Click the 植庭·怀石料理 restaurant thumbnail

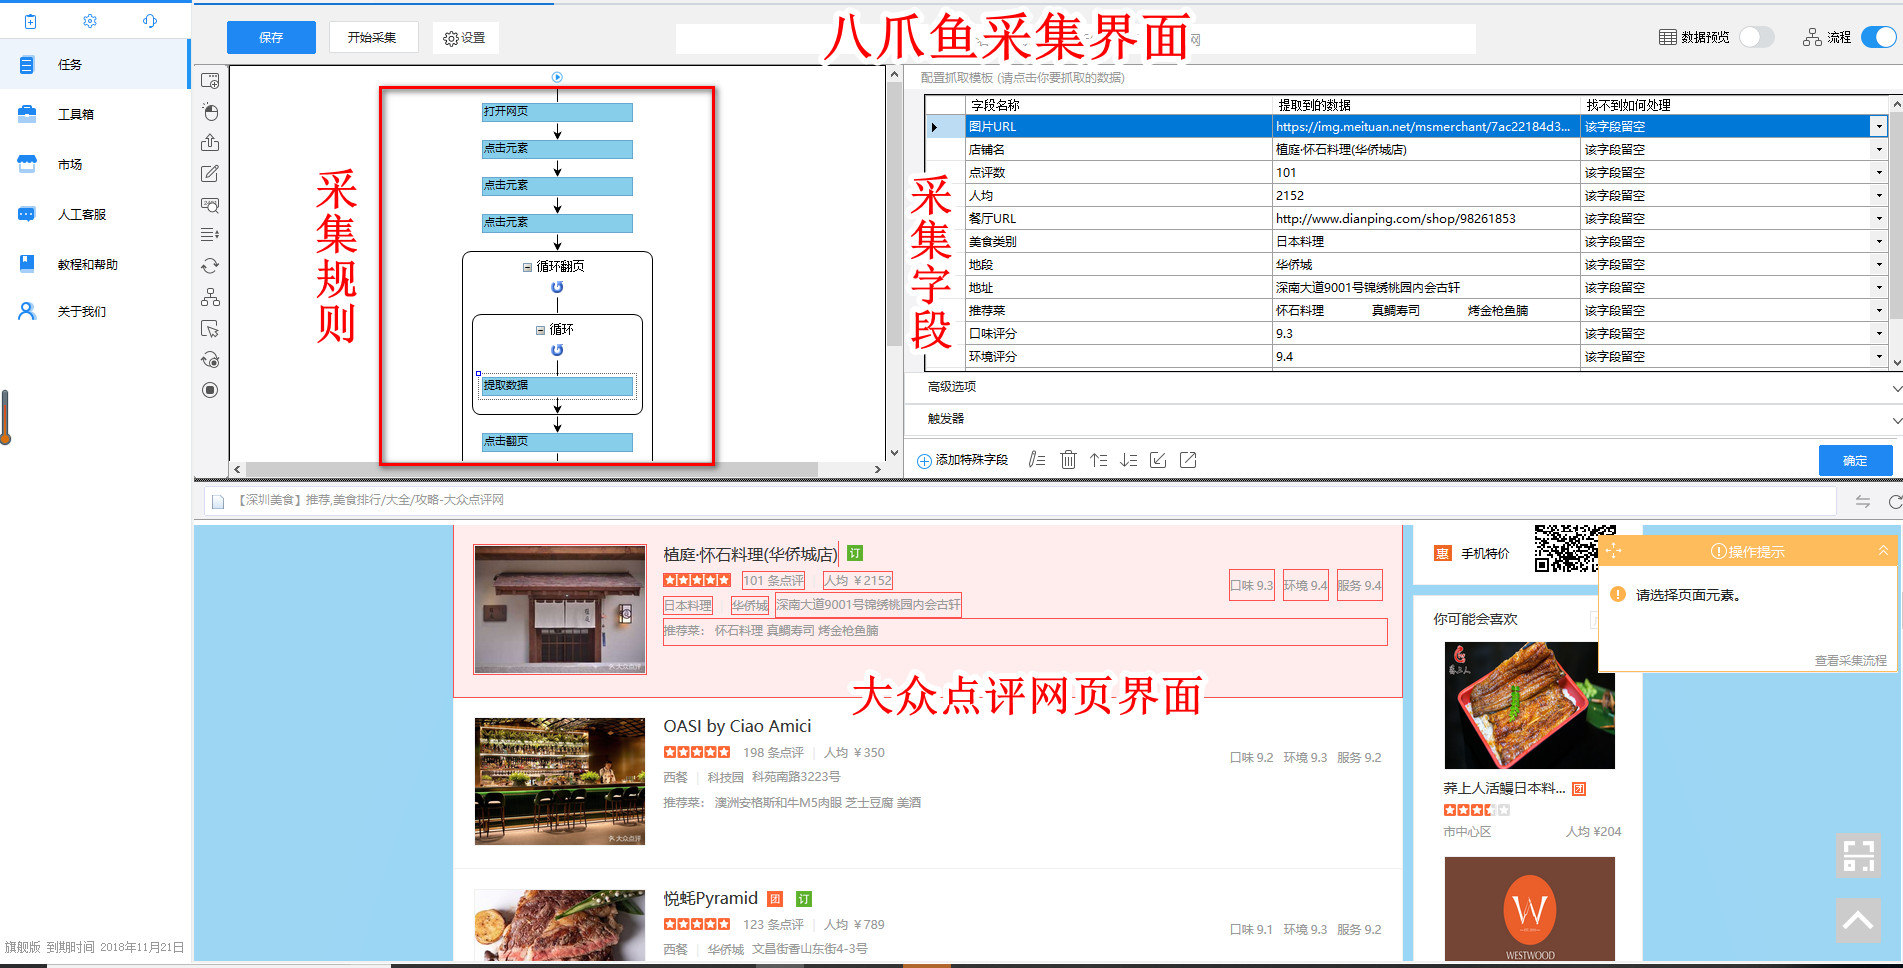point(560,609)
